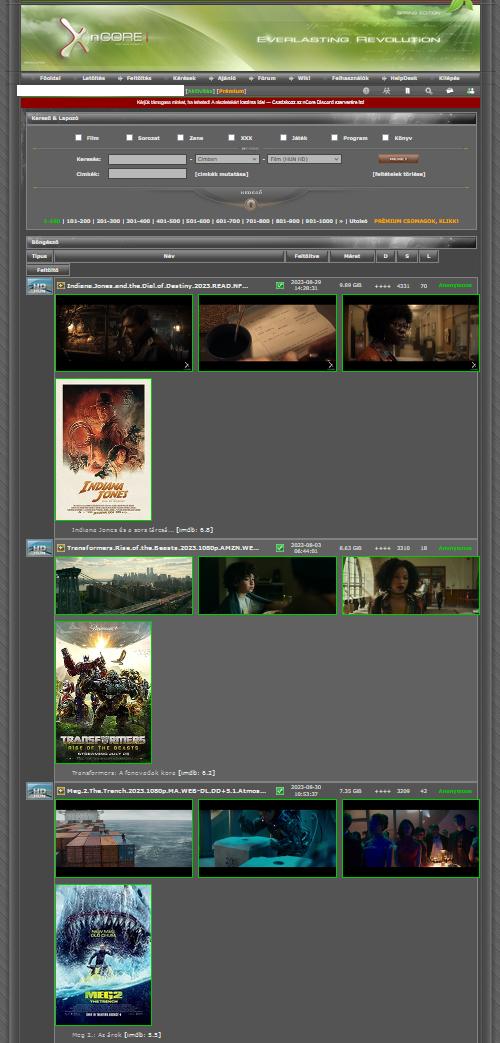Check the Film category checkbox
500x1043 pixels.
point(78,138)
